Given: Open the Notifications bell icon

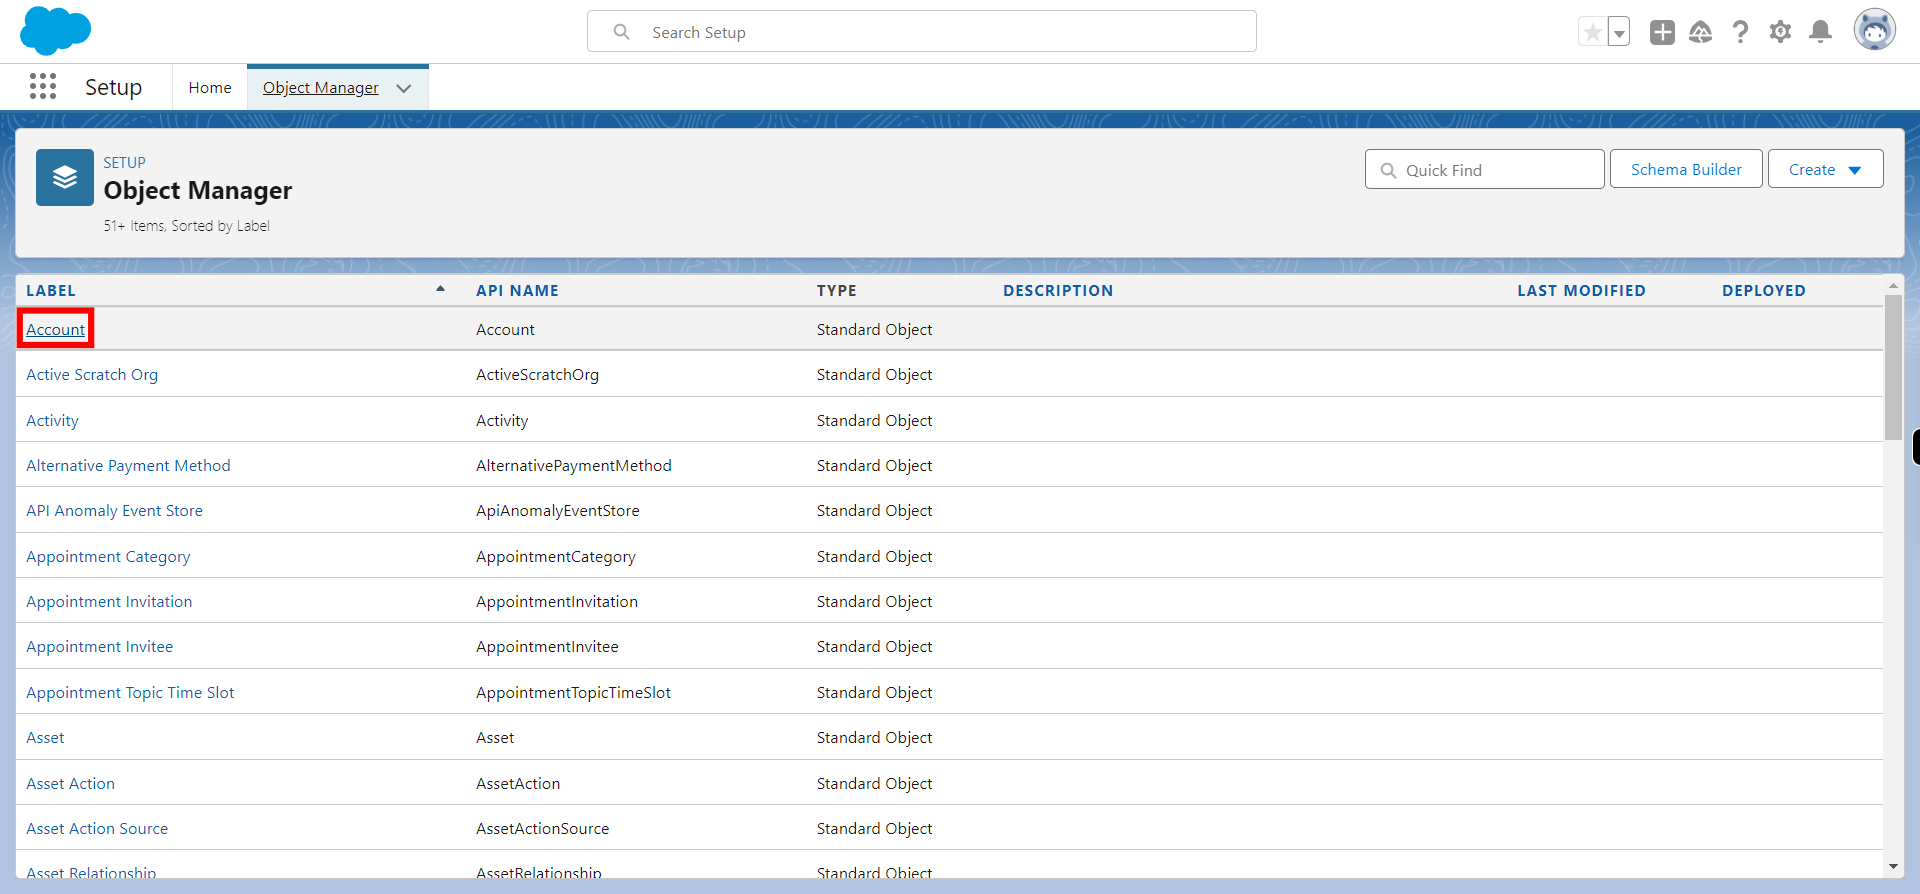Looking at the screenshot, I should click(1821, 32).
